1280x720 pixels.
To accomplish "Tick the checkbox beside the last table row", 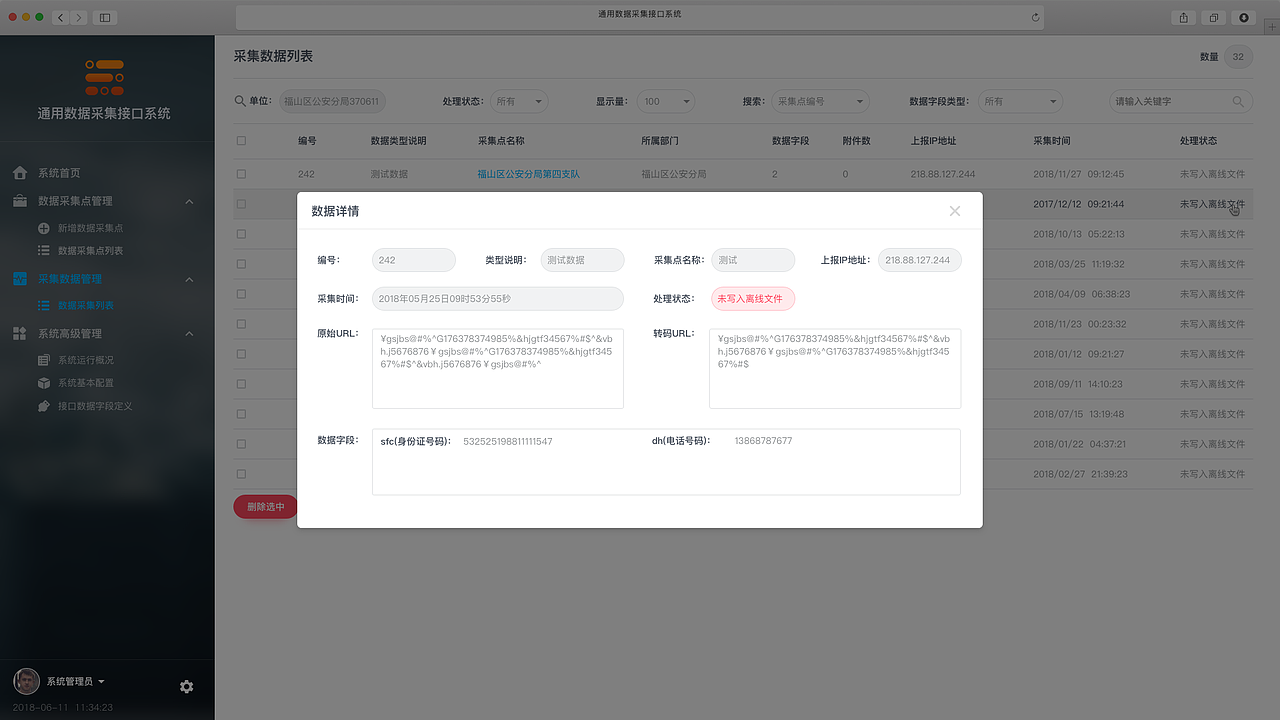I will click(240, 473).
